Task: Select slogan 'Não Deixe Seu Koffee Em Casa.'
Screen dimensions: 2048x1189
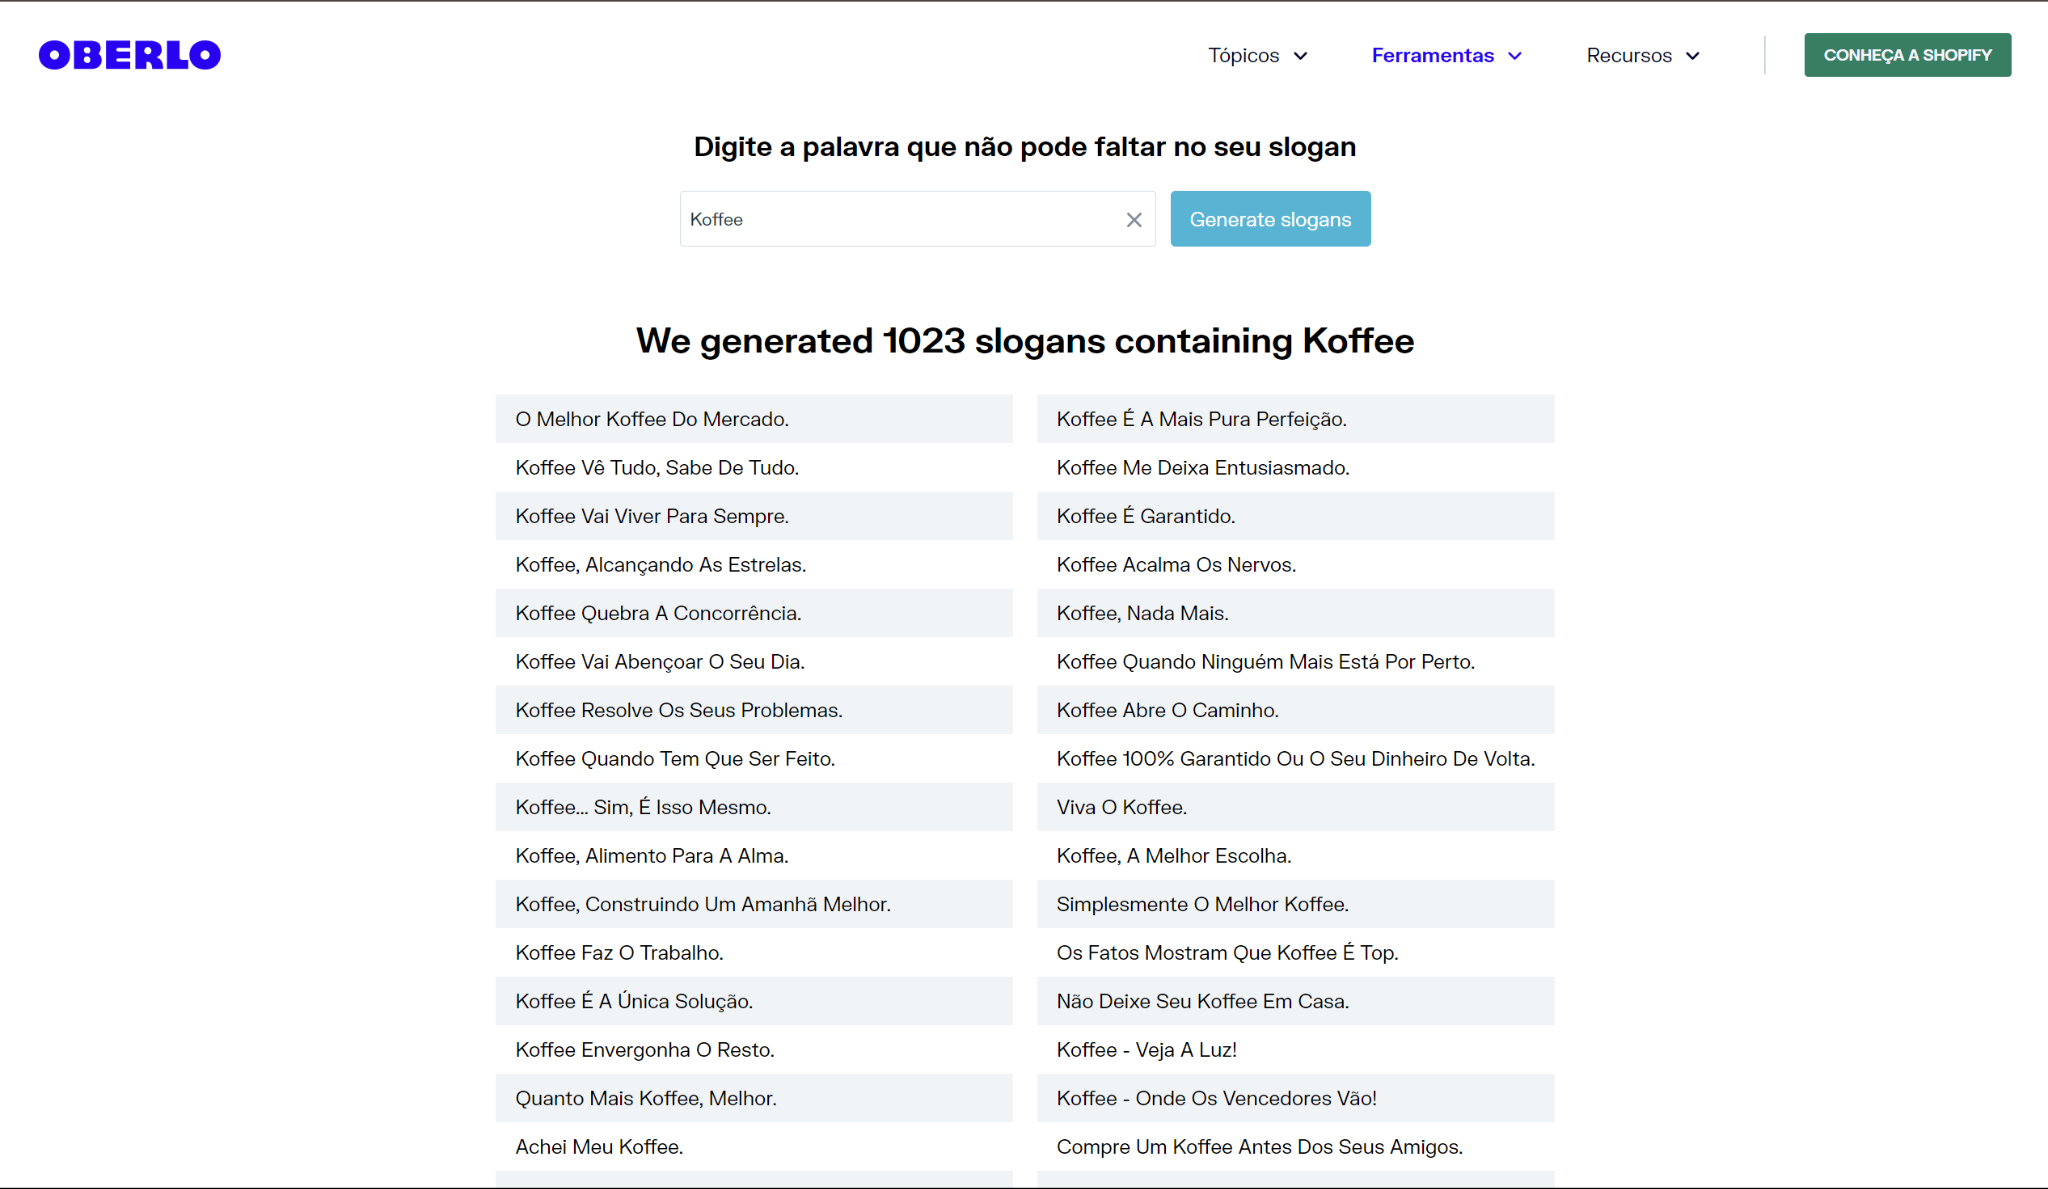Action: coord(1296,1001)
